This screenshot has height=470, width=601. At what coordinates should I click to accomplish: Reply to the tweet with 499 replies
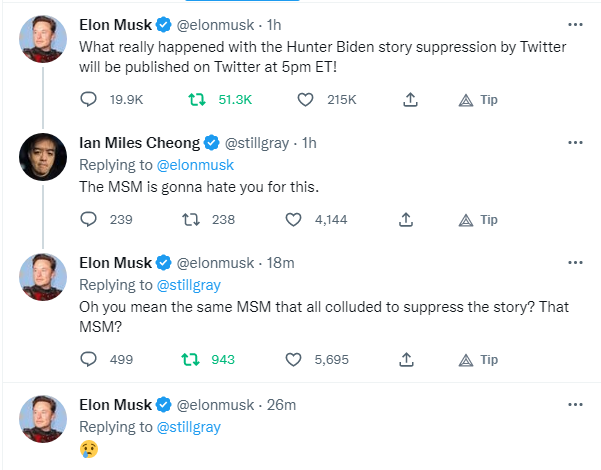(x=88, y=360)
